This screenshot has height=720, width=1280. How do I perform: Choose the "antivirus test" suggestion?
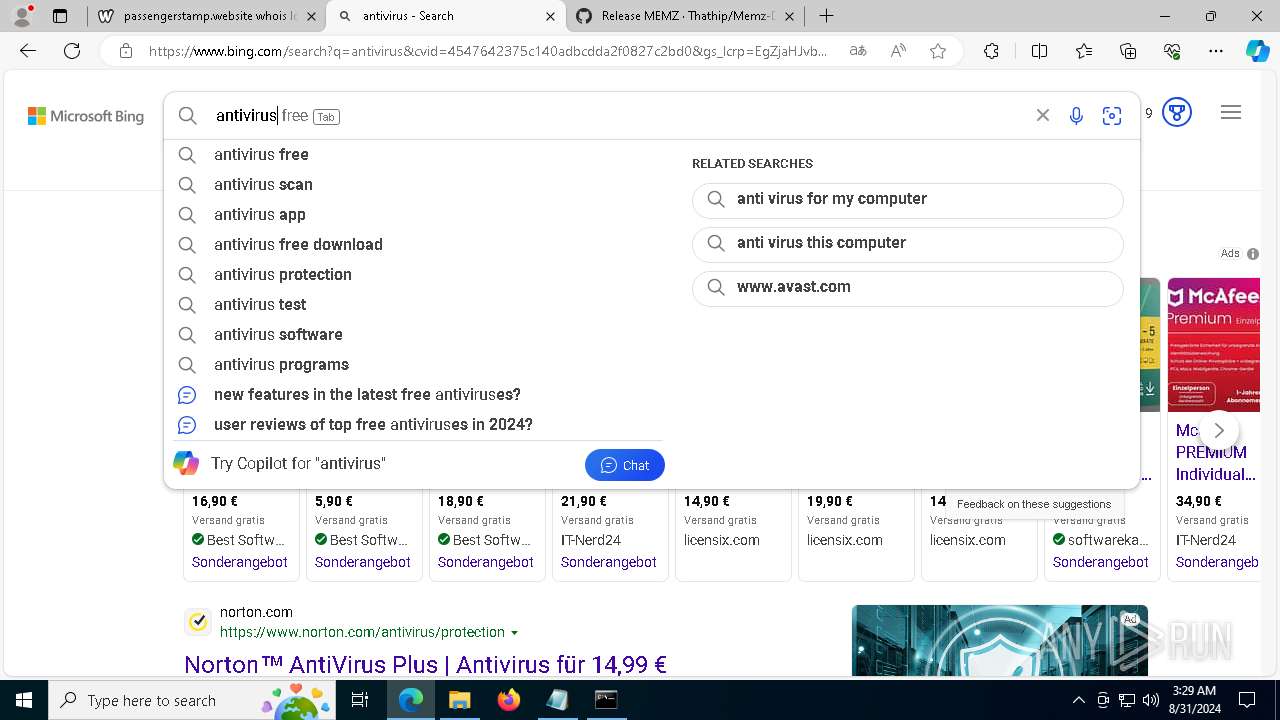tap(418, 304)
